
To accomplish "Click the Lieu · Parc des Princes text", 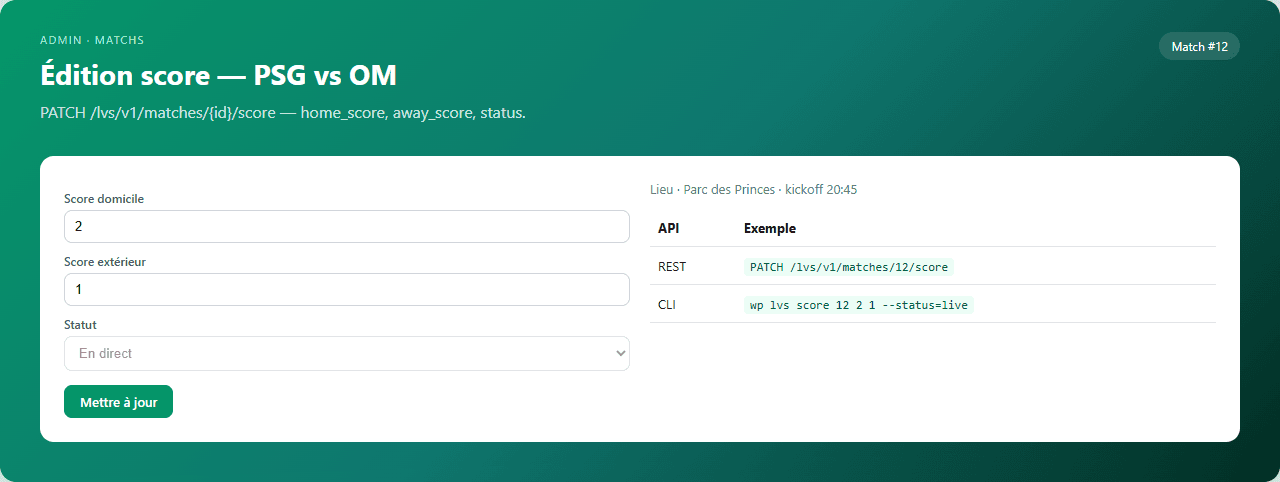I will [x=754, y=189].
